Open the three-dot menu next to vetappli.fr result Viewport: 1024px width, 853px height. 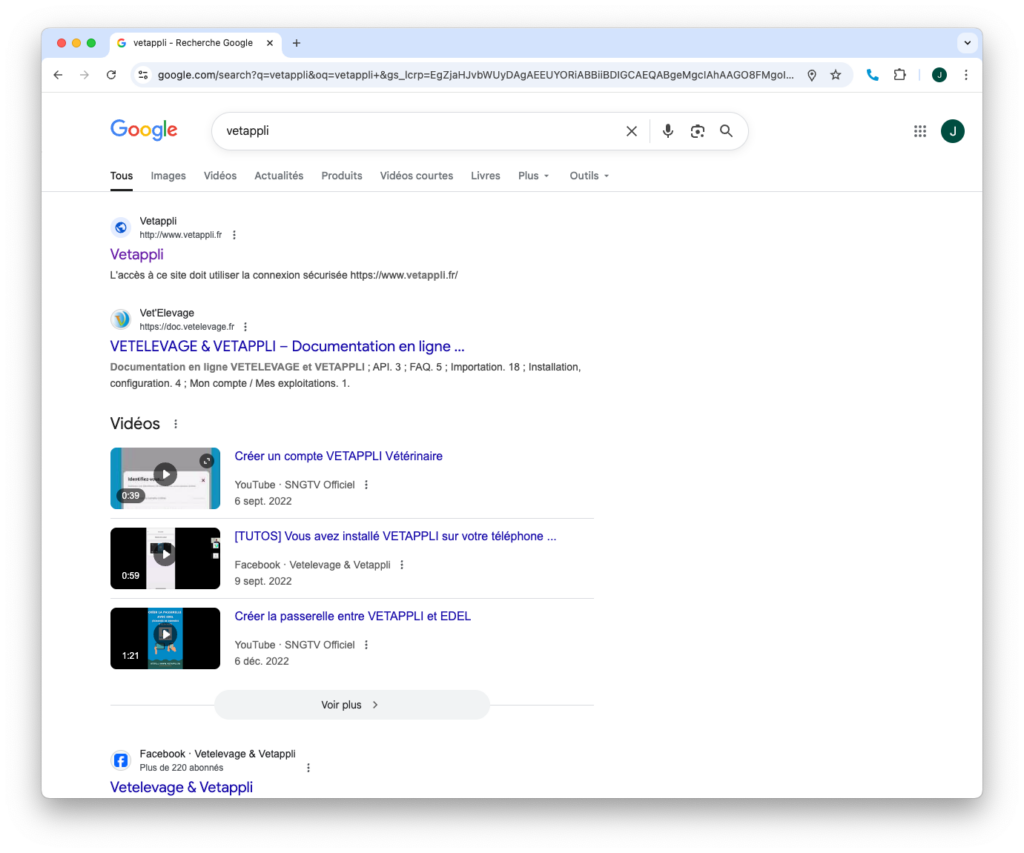[234, 235]
